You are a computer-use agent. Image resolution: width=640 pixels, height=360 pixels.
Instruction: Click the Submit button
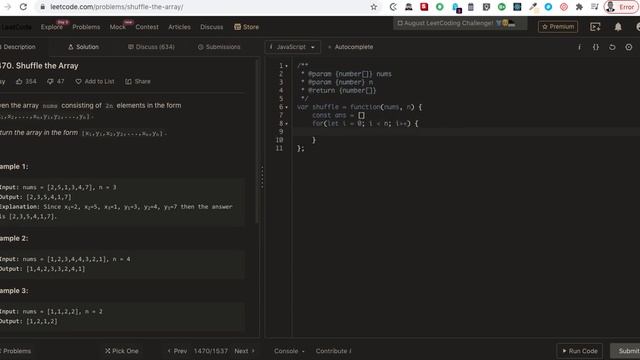coord(625,351)
